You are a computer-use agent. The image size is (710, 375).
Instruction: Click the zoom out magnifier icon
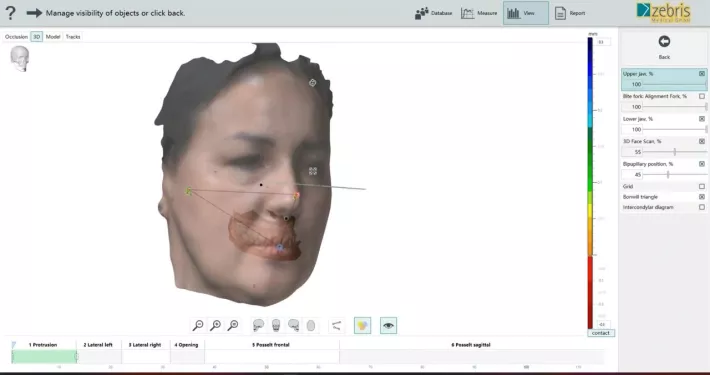pos(198,325)
